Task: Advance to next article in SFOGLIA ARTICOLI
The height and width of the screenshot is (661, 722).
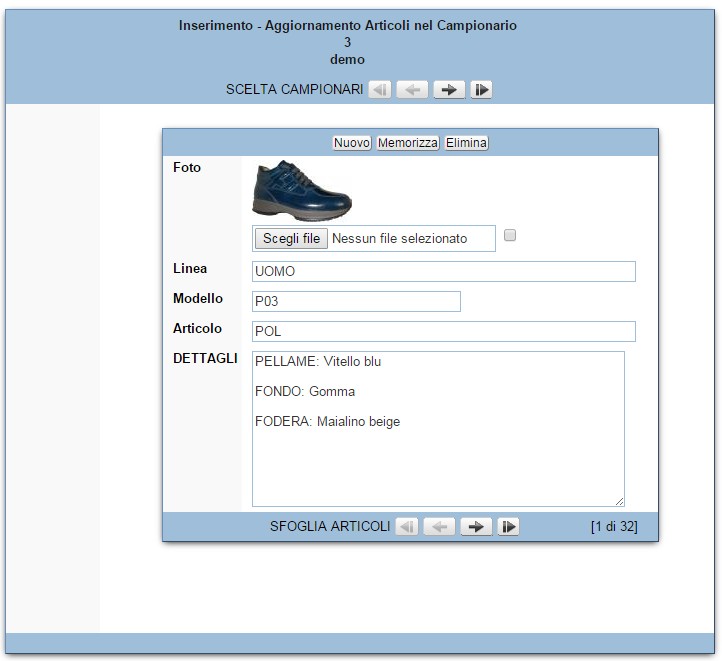Action: tap(476, 526)
